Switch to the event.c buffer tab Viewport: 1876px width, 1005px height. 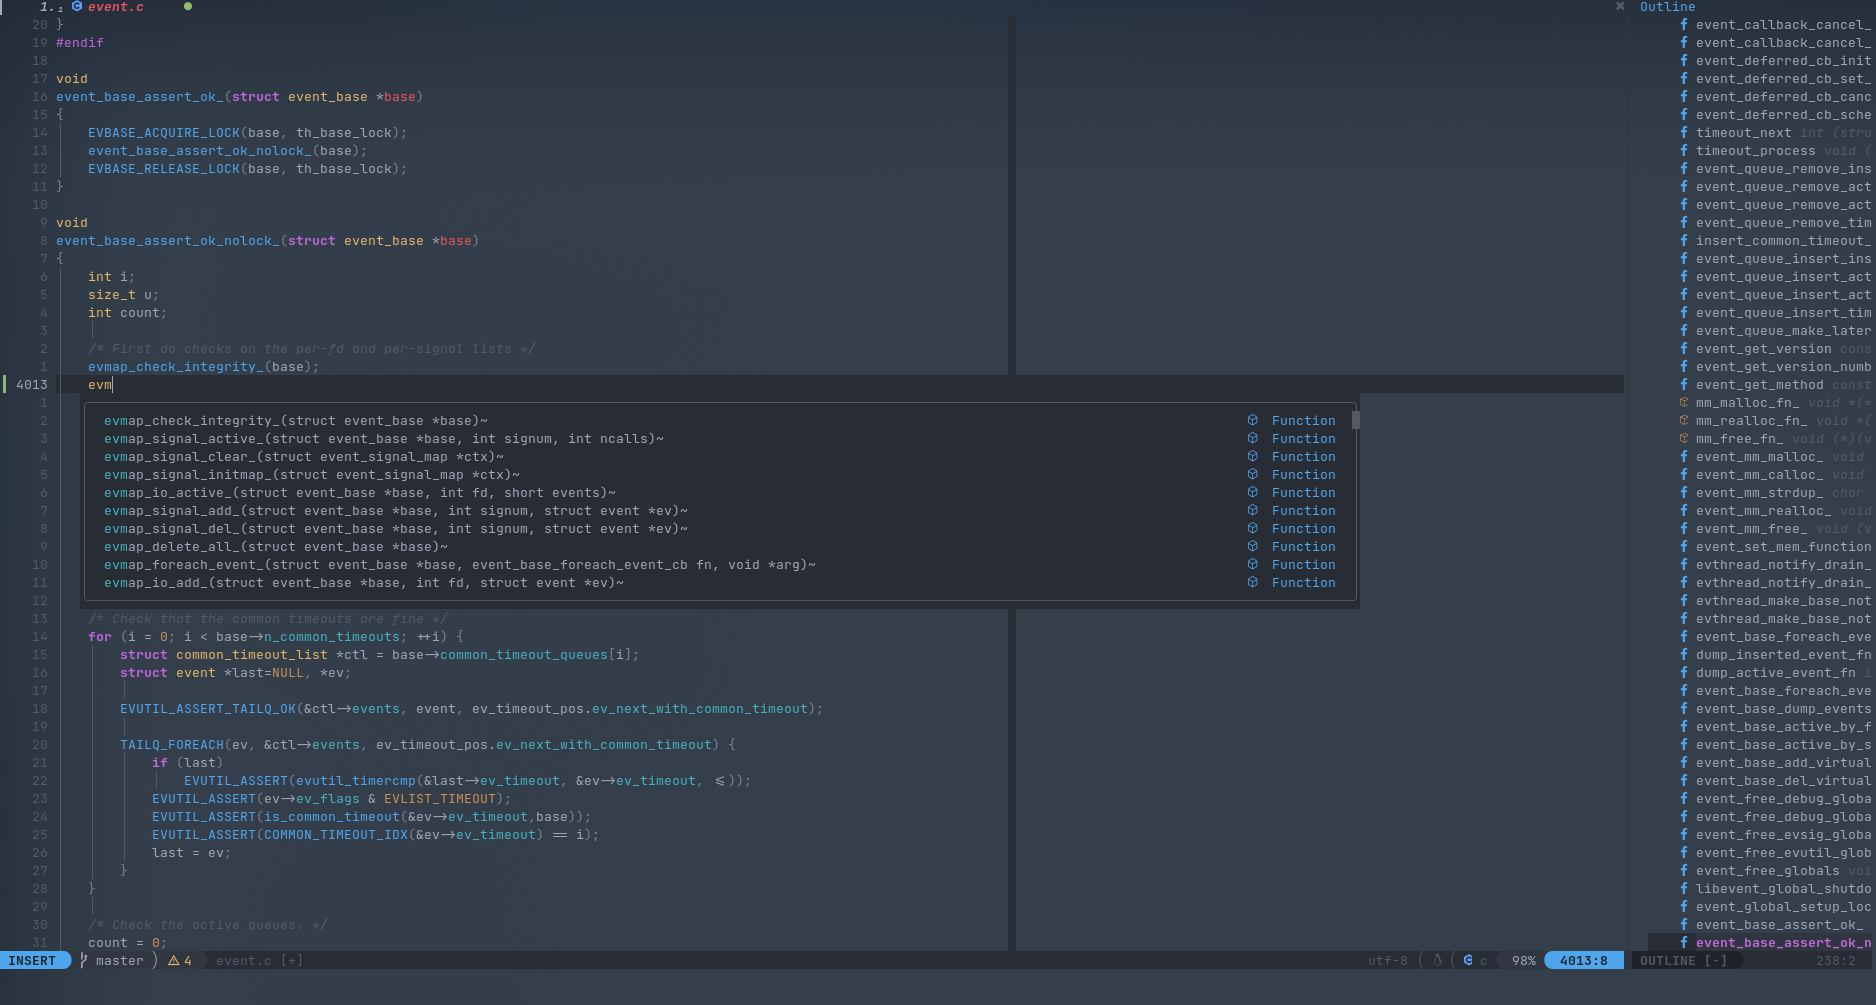coord(115,7)
